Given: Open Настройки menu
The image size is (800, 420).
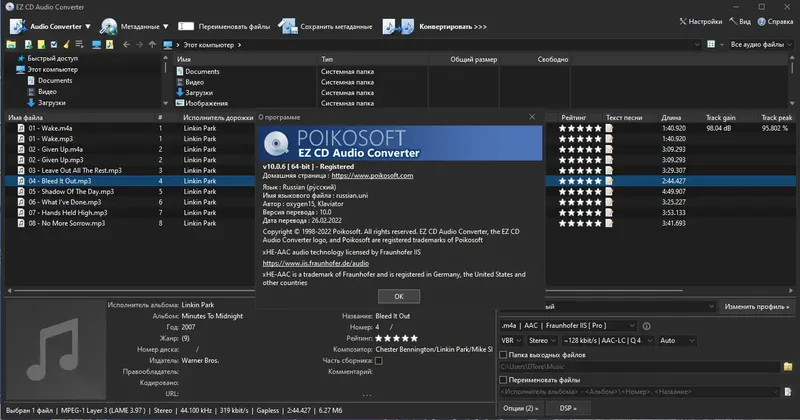Looking at the screenshot, I should (701, 21).
